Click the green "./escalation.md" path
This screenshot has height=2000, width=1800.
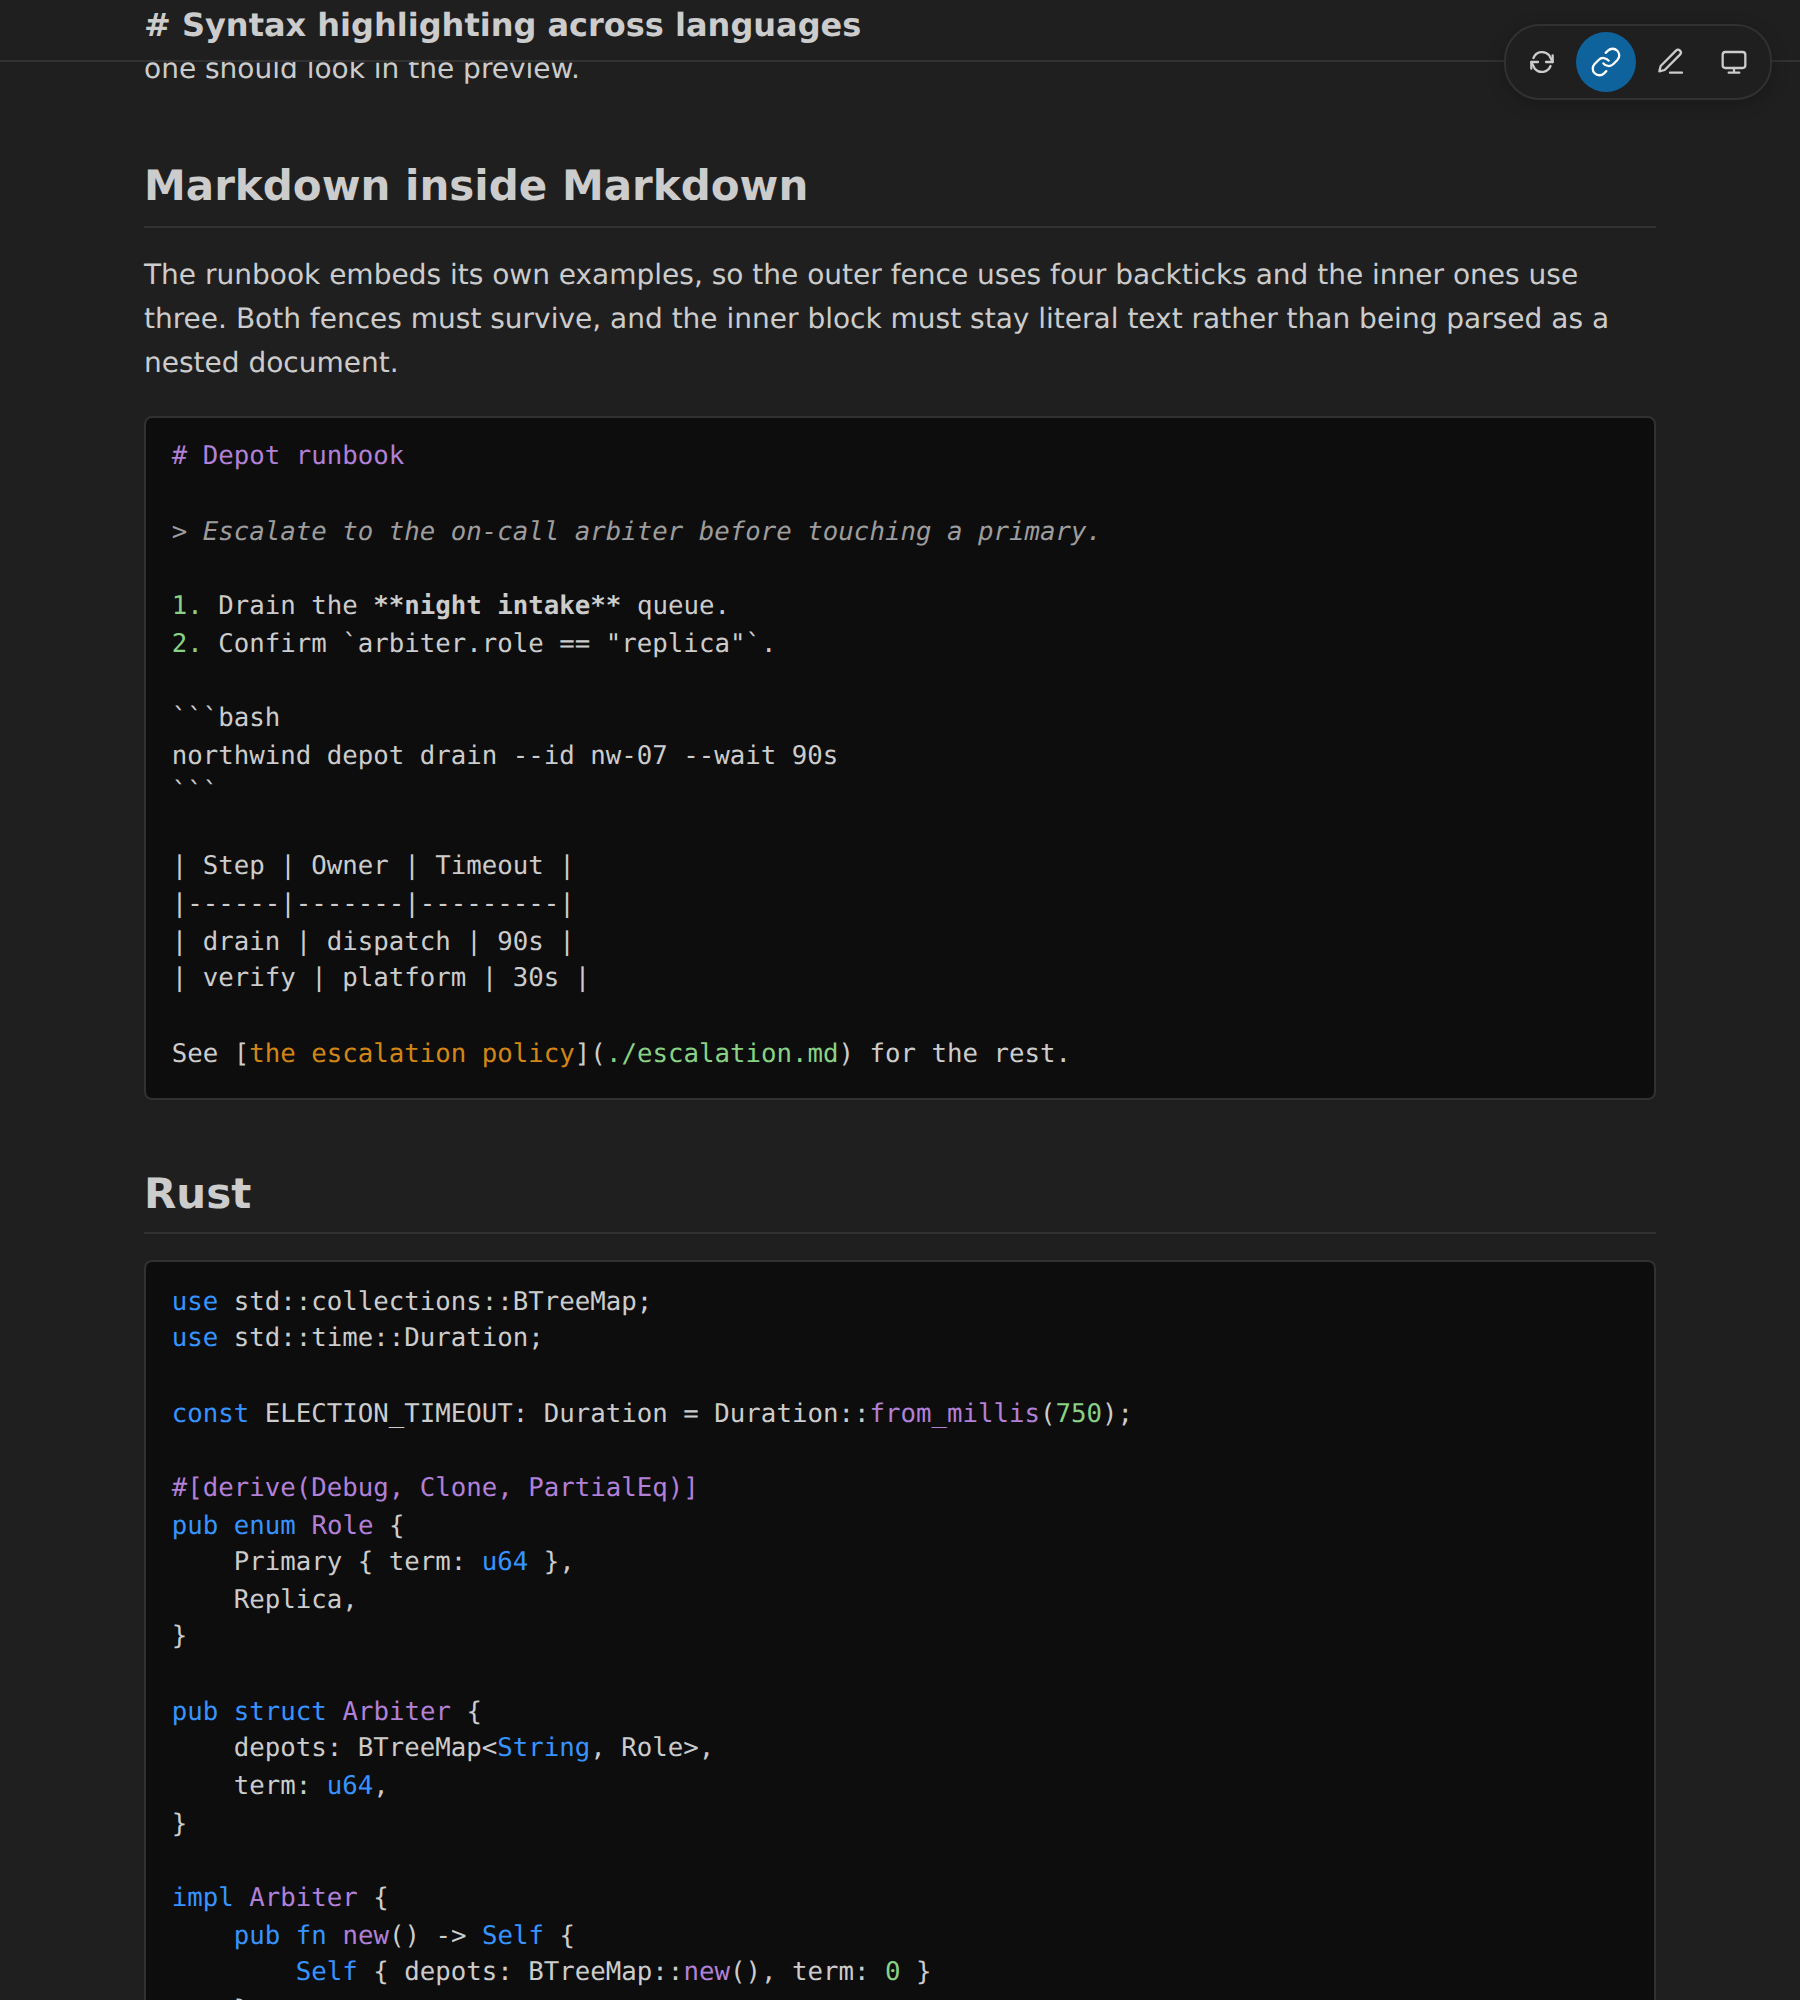coord(722,1053)
